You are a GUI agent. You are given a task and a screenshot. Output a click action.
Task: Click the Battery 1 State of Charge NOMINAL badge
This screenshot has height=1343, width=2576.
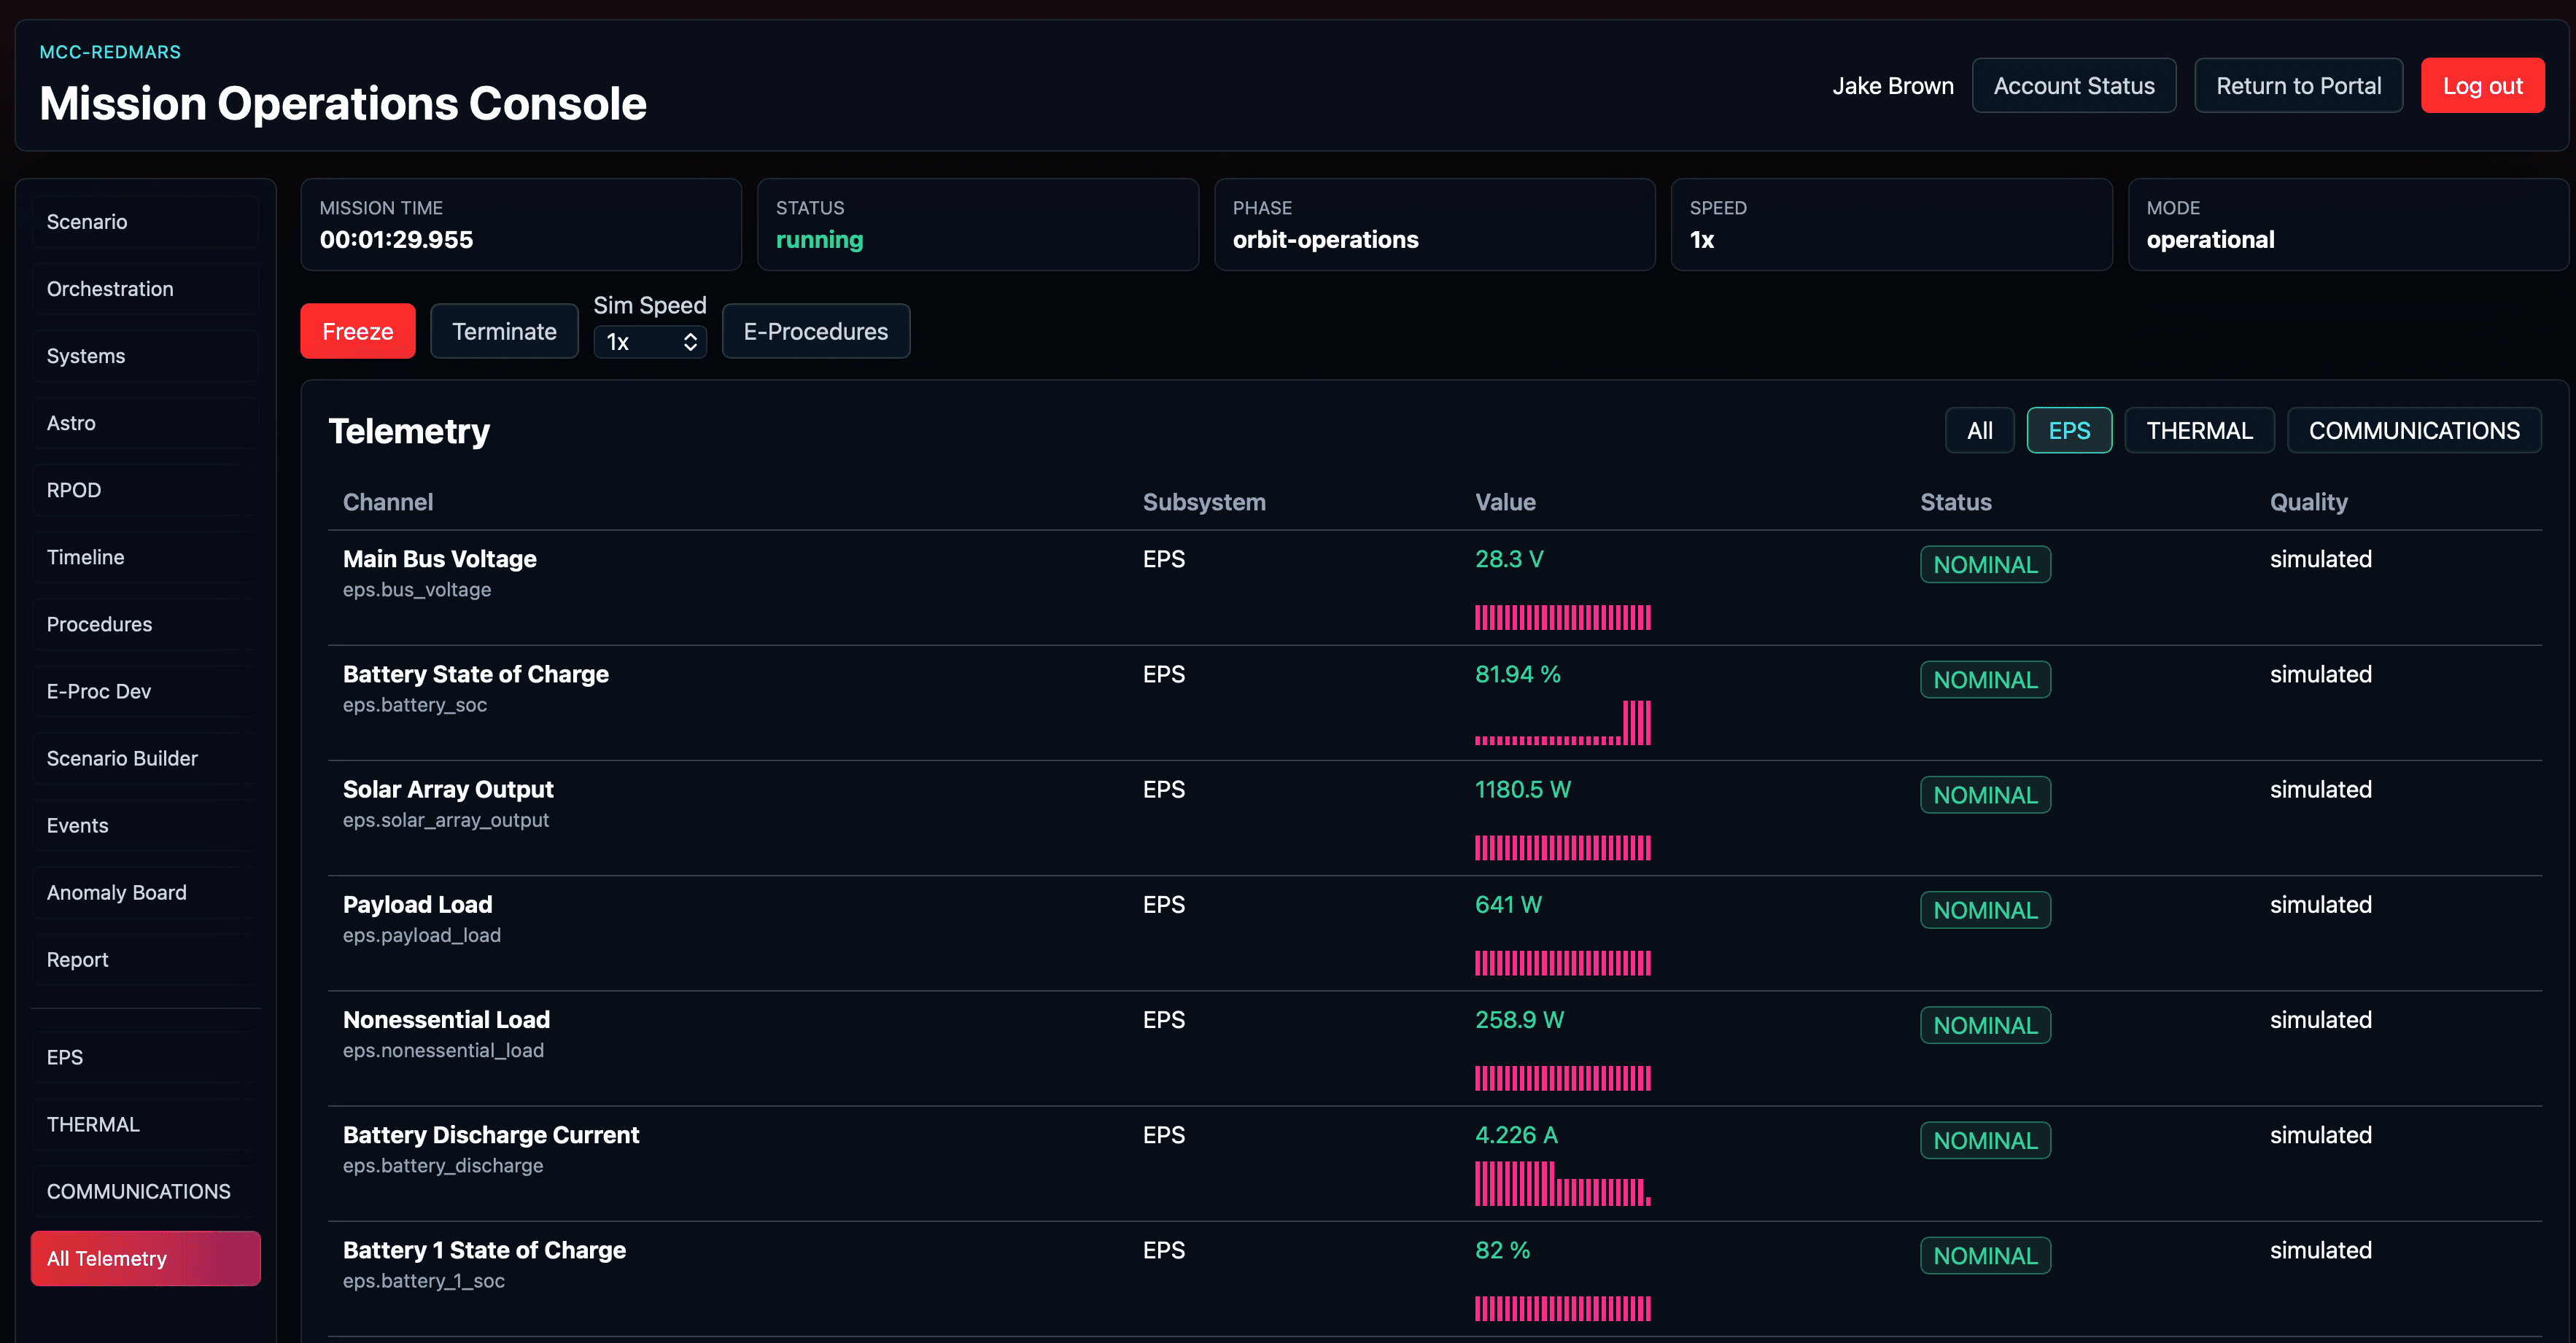click(1985, 1255)
